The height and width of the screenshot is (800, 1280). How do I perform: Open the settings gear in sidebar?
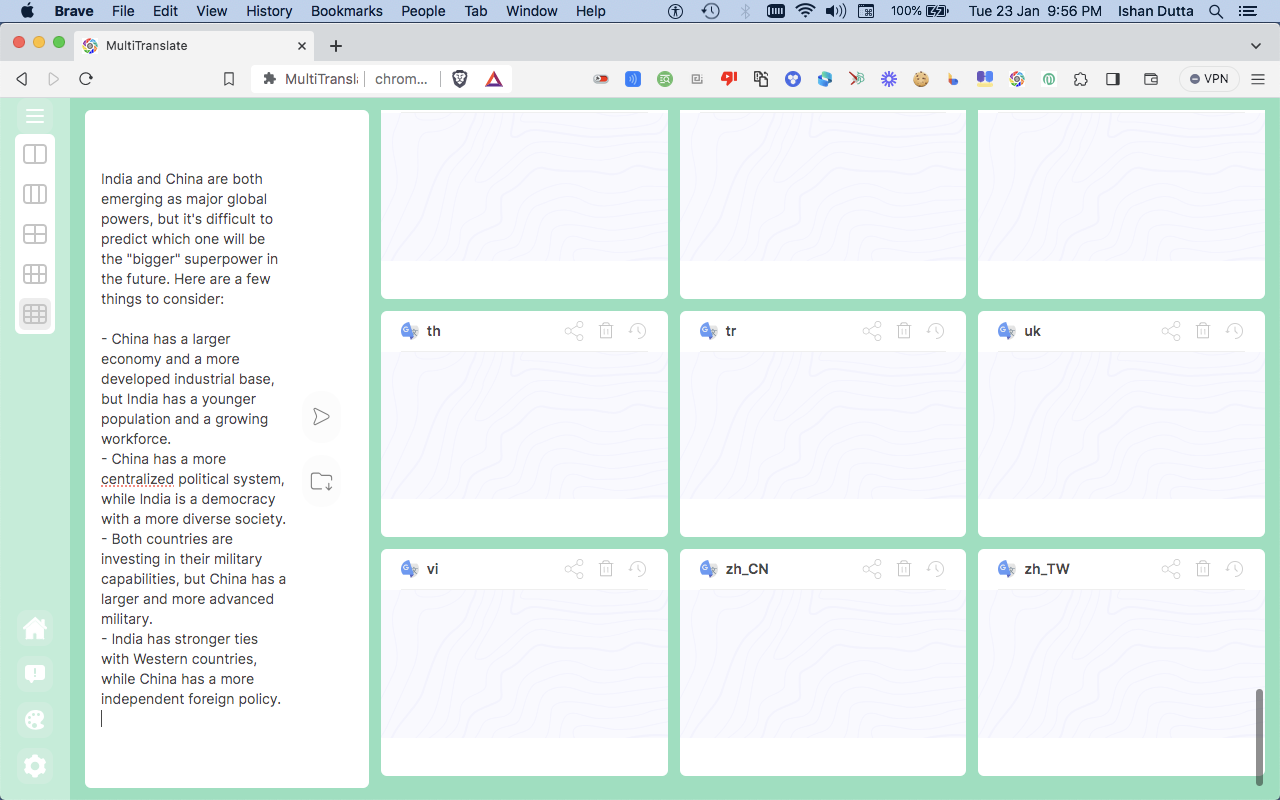[x=35, y=766]
